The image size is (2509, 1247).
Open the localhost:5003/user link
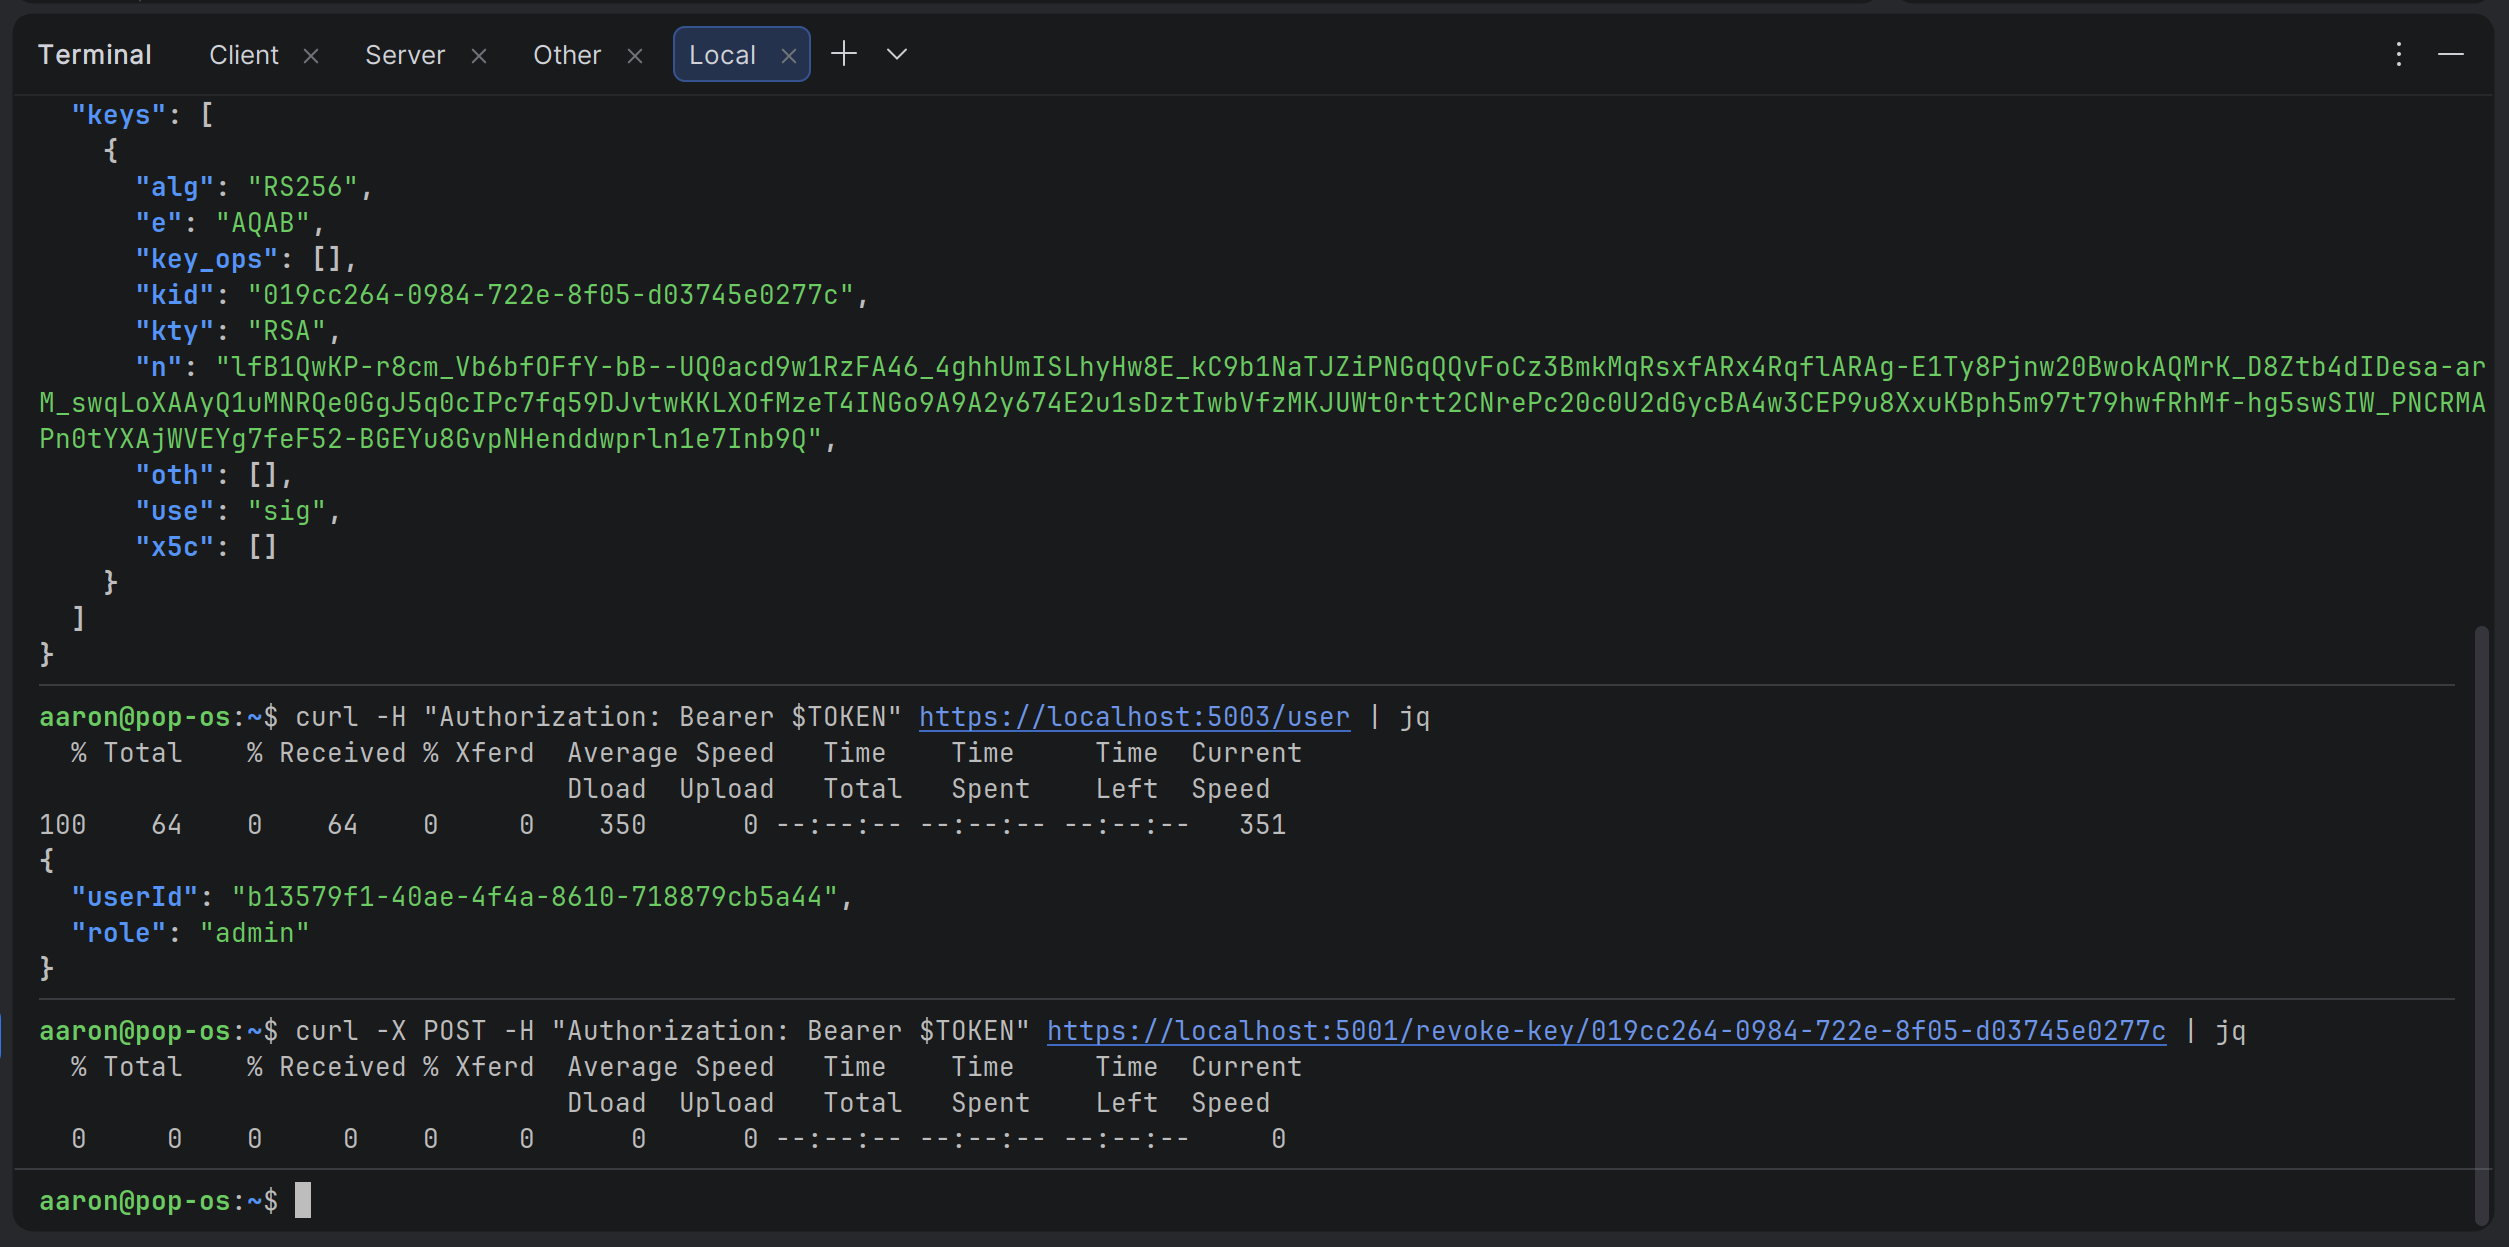(1134, 717)
